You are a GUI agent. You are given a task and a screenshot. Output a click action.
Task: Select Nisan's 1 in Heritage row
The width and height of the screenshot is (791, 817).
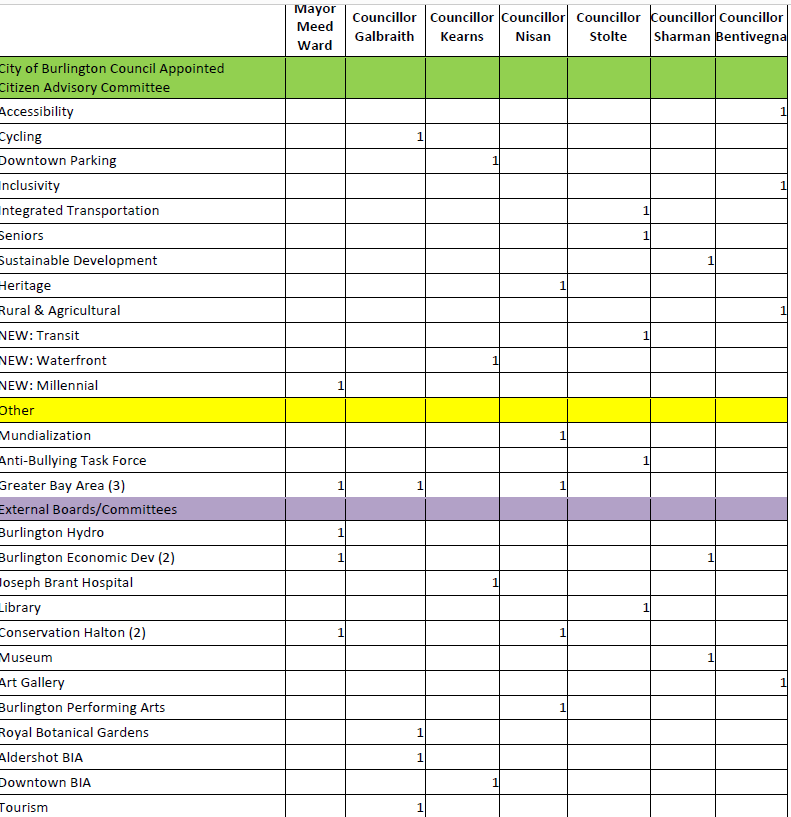[563, 286]
